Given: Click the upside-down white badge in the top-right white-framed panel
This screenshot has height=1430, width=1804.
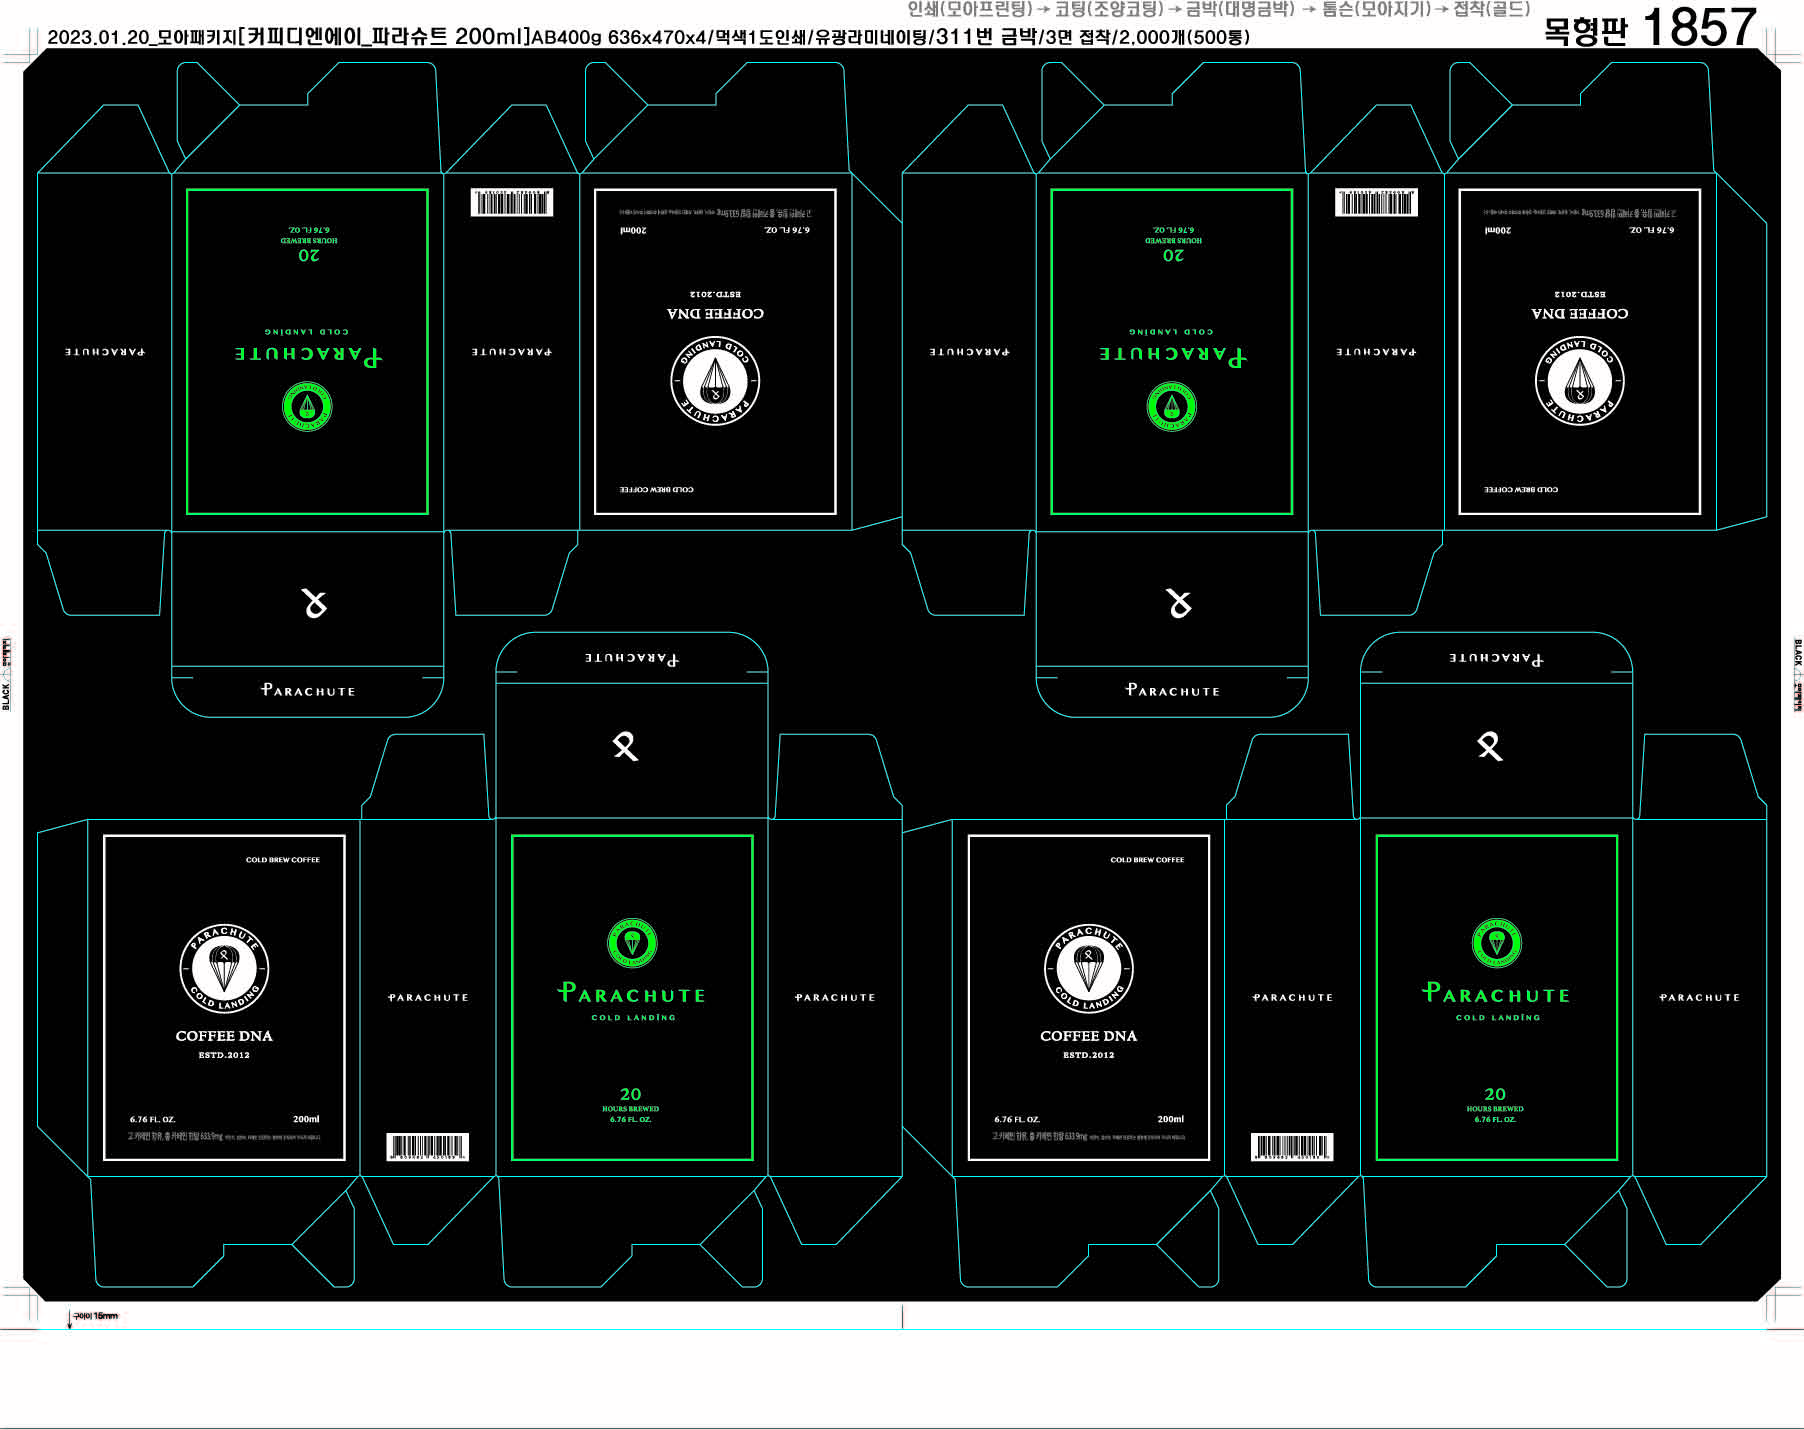Looking at the screenshot, I should point(1579,380).
